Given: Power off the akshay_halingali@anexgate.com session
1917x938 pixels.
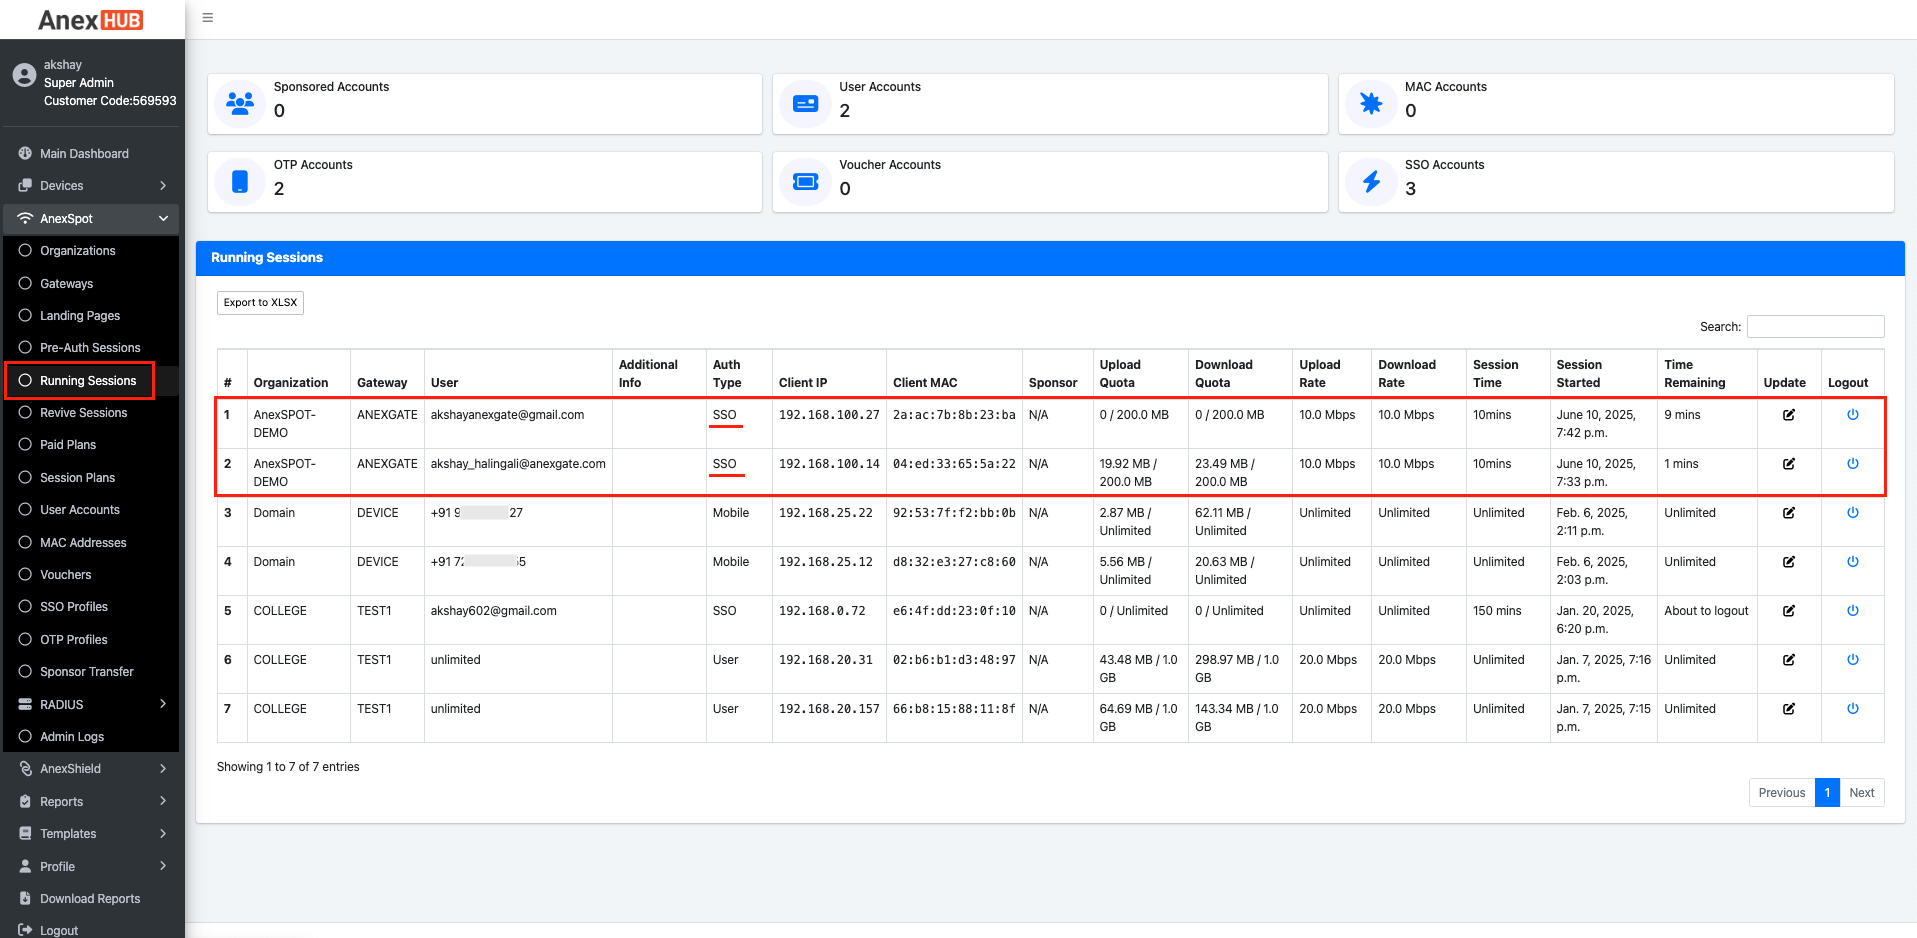Looking at the screenshot, I should [x=1854, y=463].
